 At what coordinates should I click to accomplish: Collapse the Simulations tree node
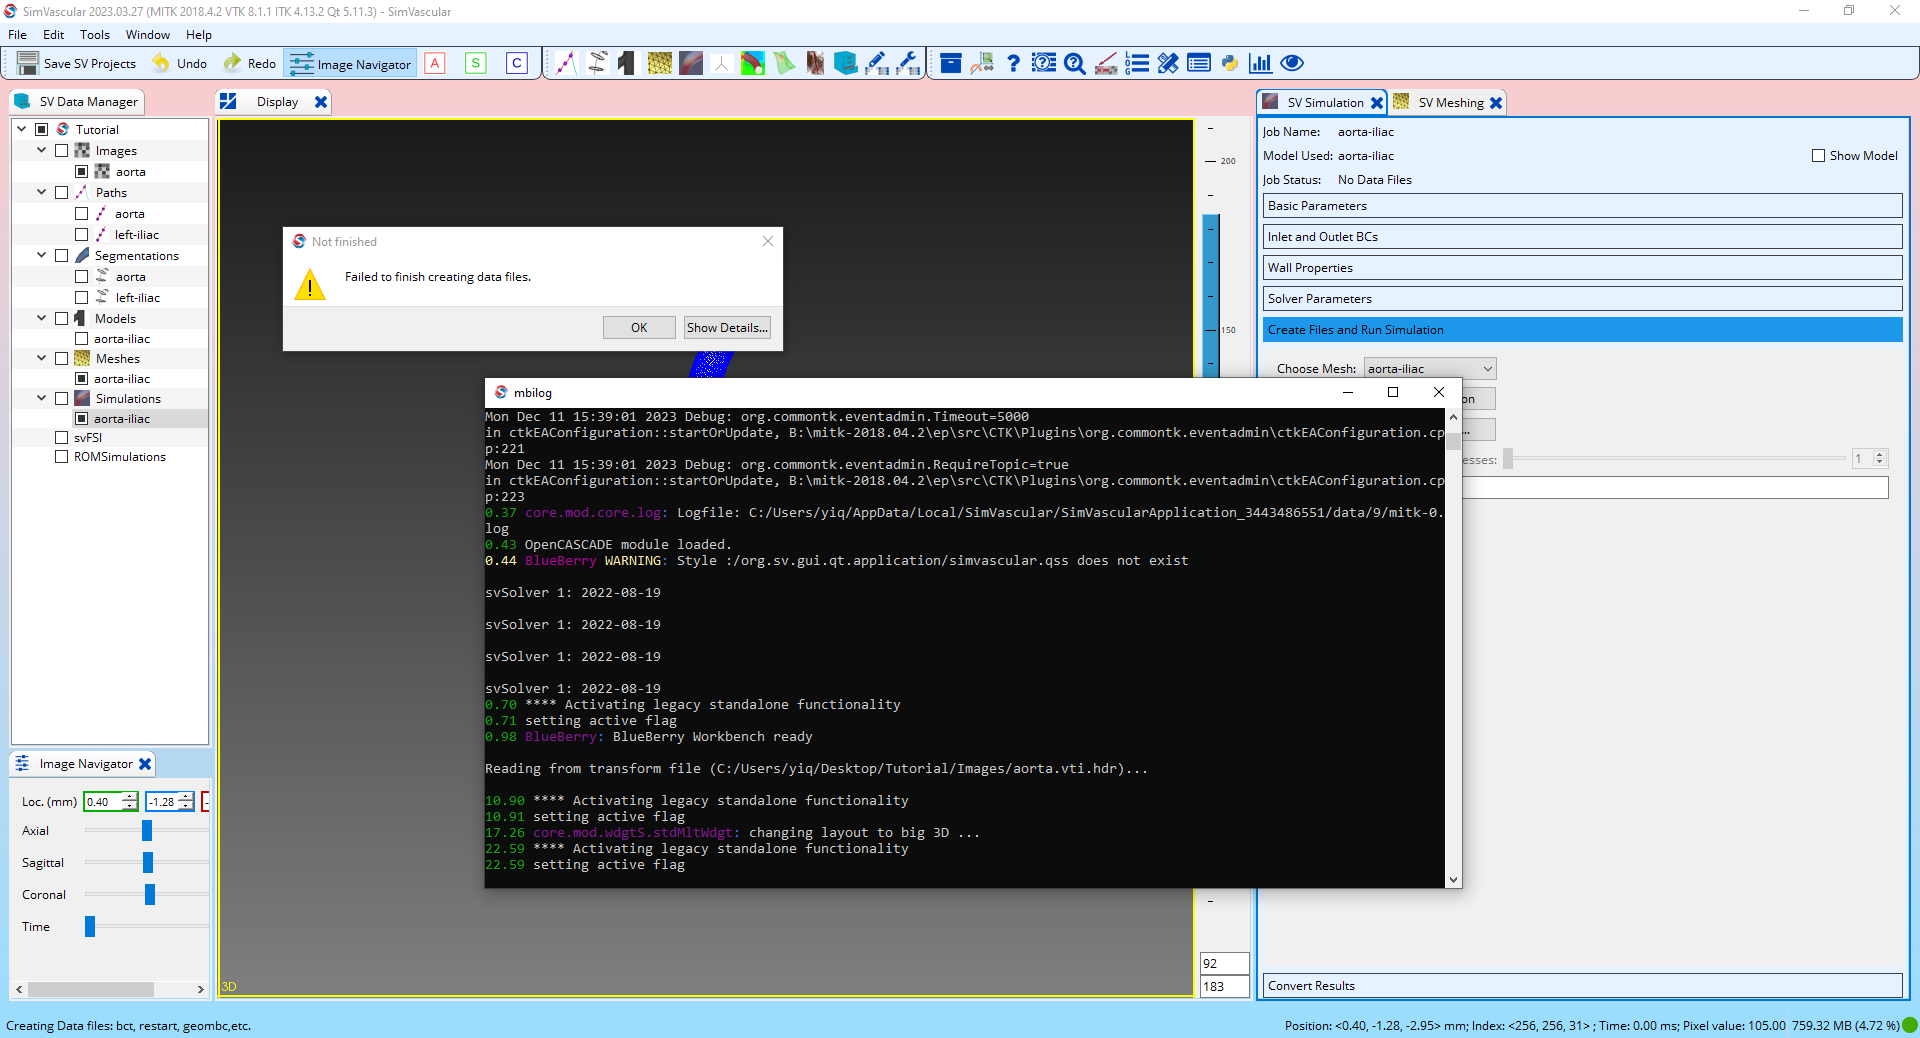(x=41, y=398)
